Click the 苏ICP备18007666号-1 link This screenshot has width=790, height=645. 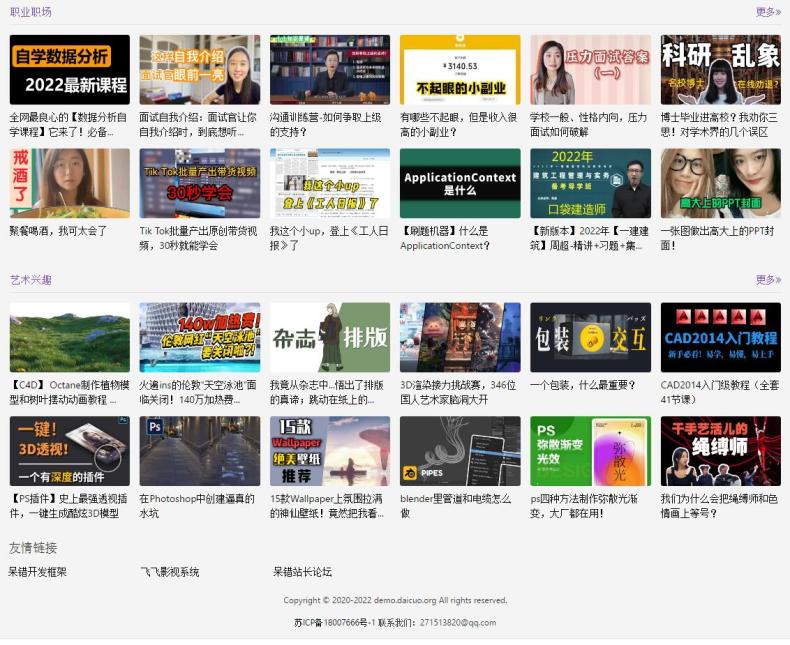pyautogui.click(x=334, y=622)
